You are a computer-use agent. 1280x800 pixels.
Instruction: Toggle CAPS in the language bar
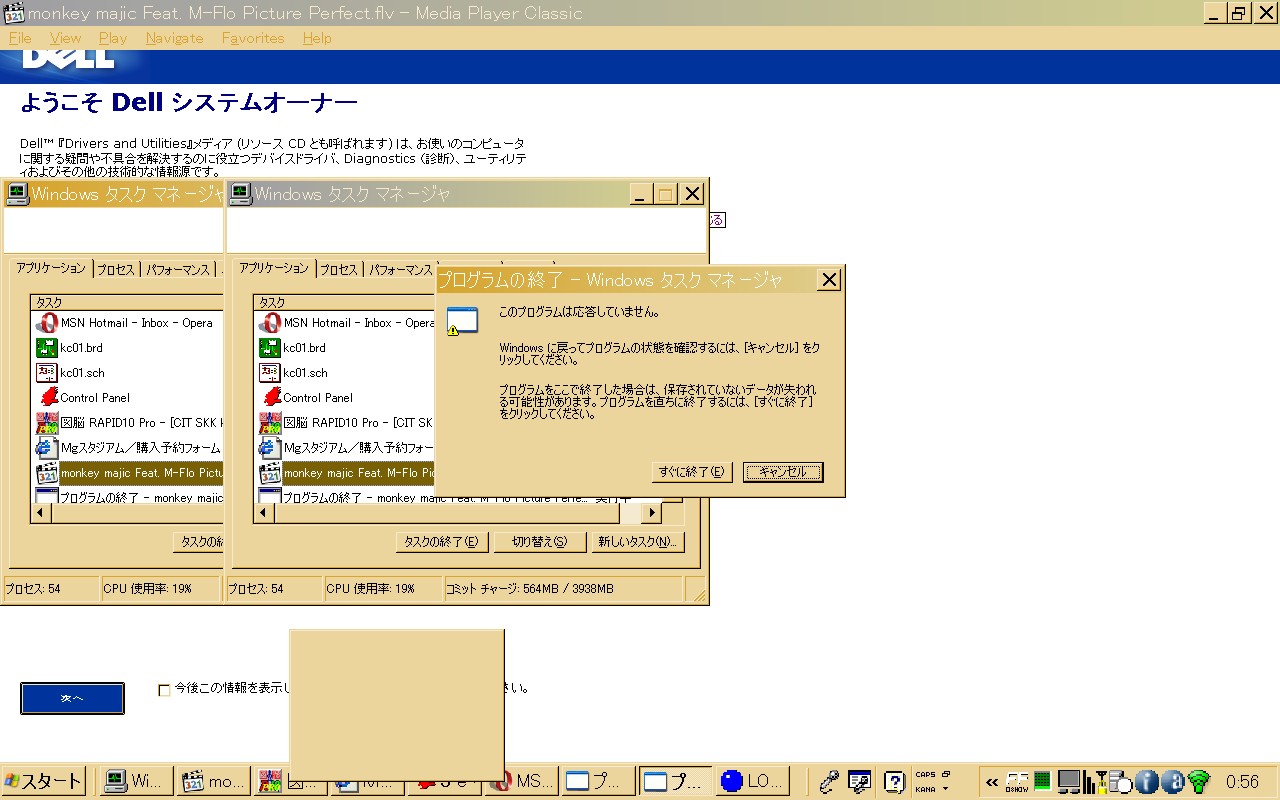(x=925, y=774)
